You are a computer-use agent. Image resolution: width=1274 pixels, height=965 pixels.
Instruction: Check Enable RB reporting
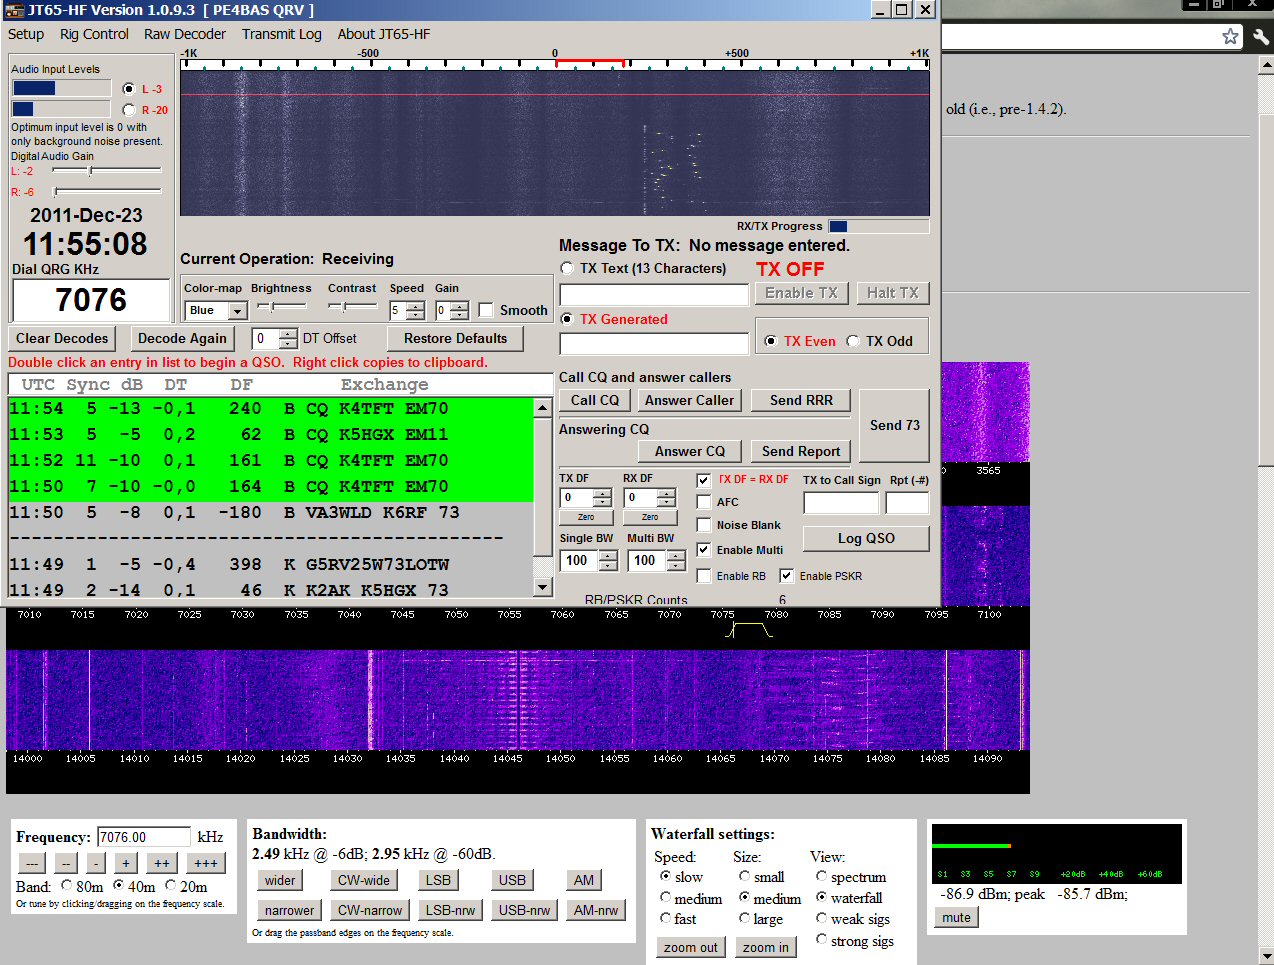click(703, 575)
